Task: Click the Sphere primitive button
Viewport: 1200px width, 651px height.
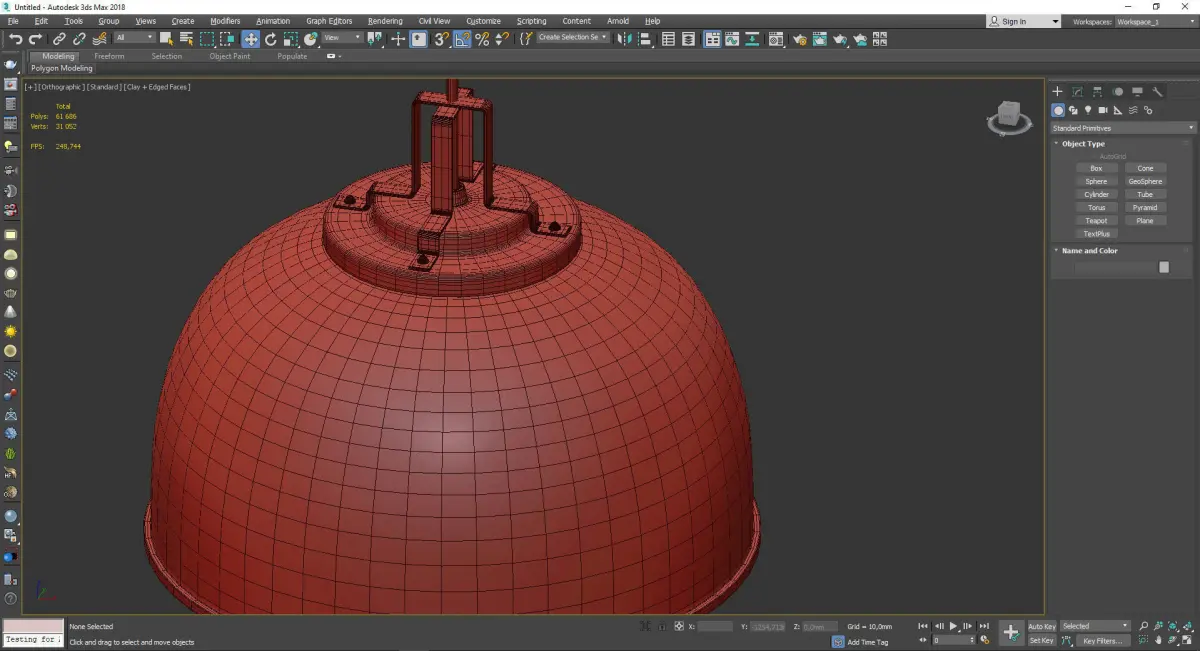Action: coord(1096,182)
